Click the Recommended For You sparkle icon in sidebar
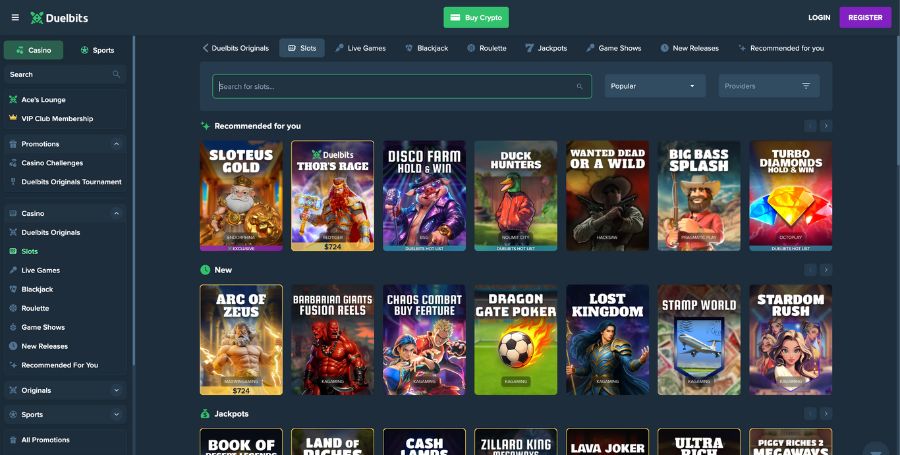This screenshot has height=455, width=900. coord(13,365)
